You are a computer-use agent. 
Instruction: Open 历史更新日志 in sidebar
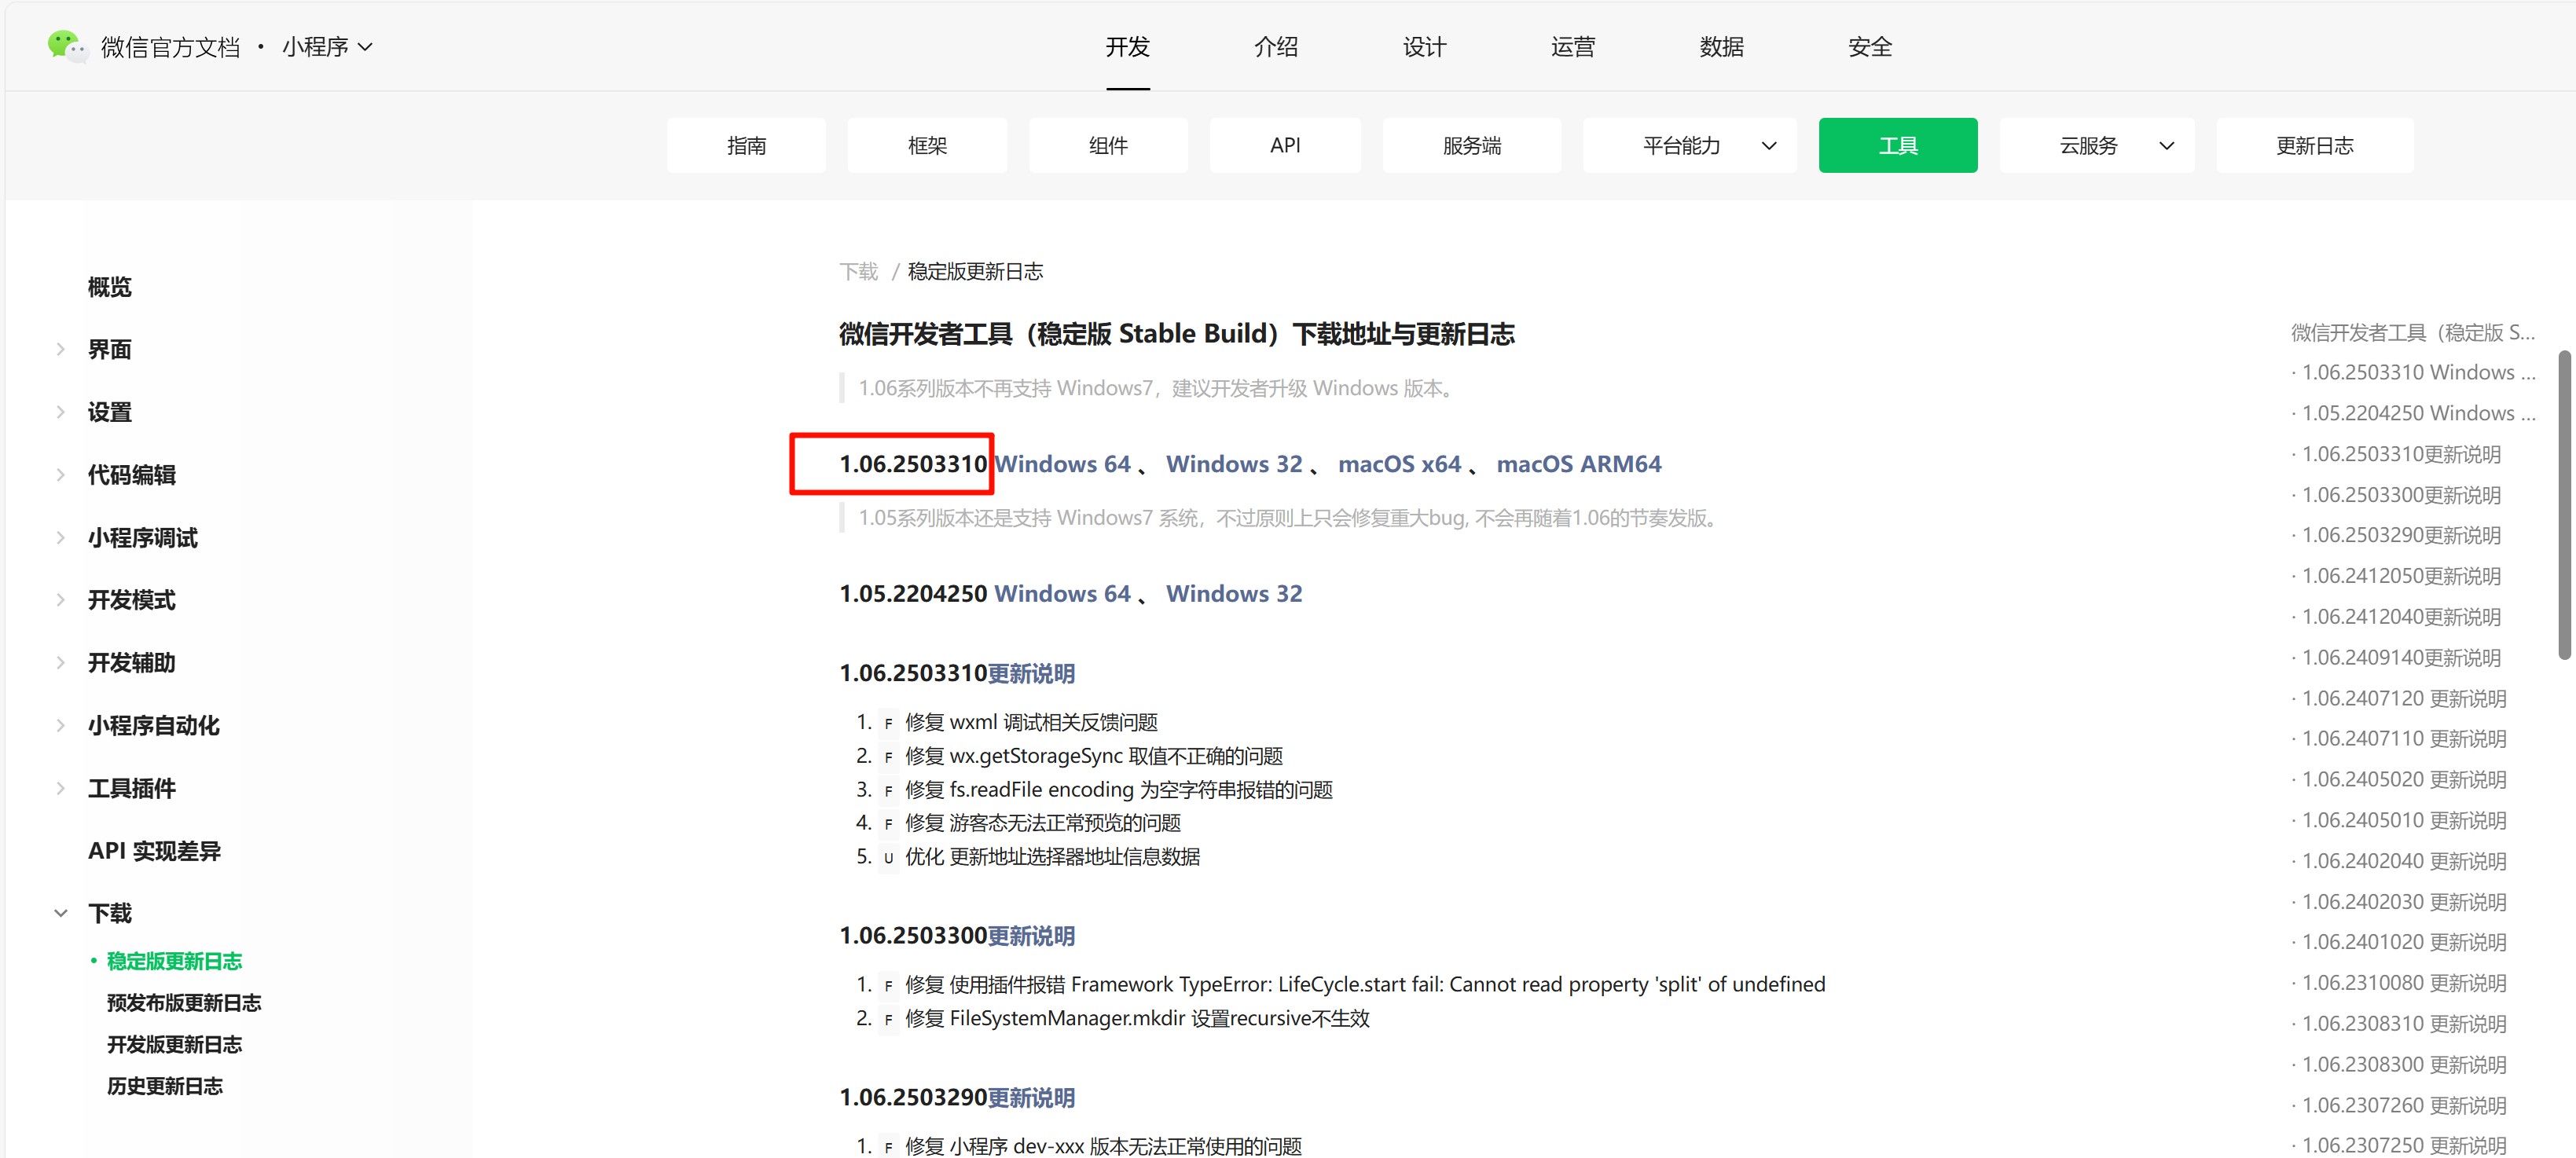(x=165, y=1086)
